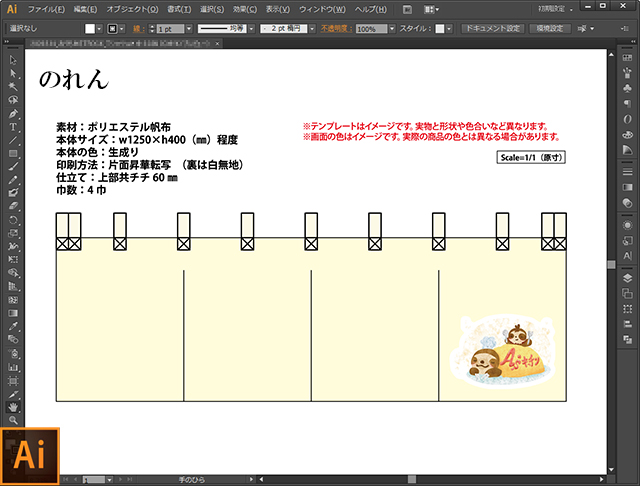Open the 不透明度 transparency link
Image resolution: width=640 pixels, height=486 pixels.
(336, 29)
